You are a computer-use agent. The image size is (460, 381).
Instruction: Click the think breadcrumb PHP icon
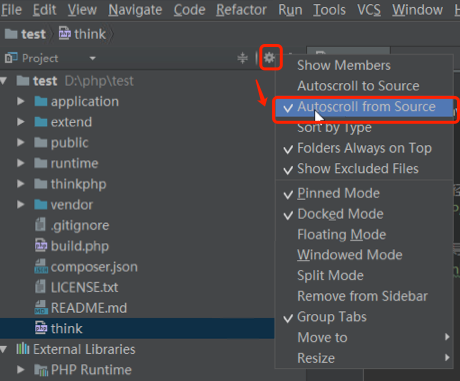click(65, 33)
